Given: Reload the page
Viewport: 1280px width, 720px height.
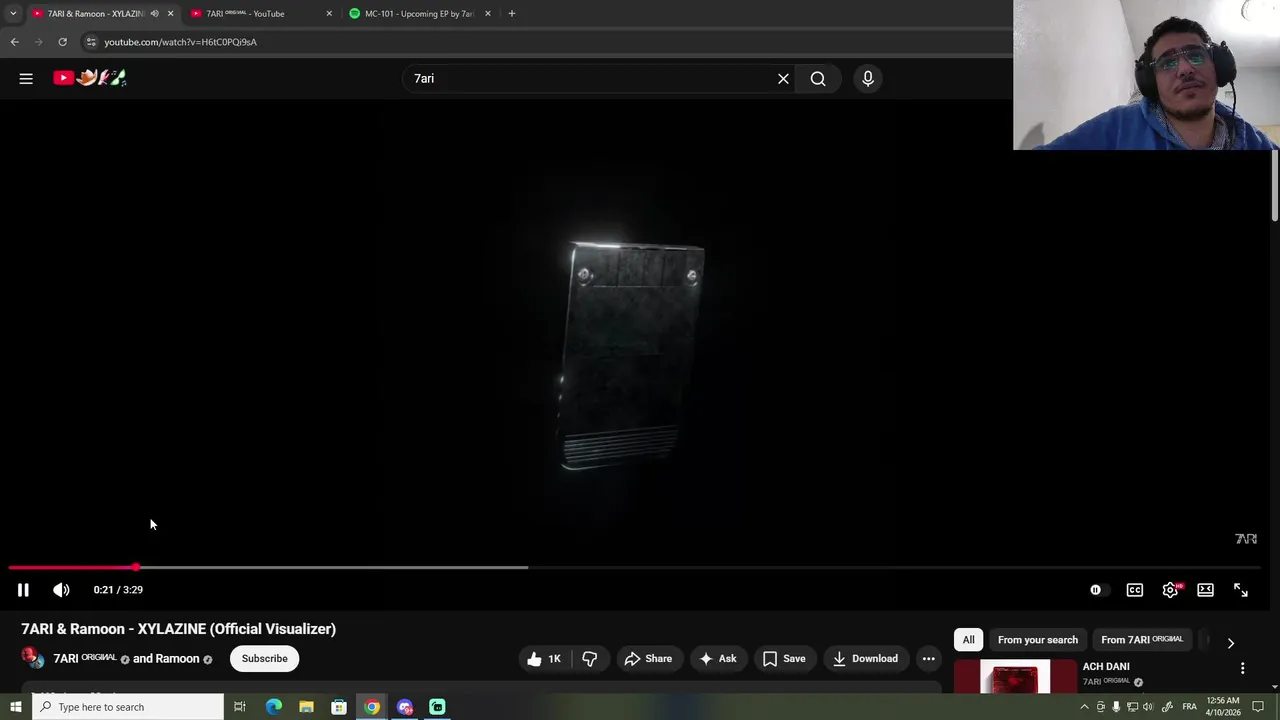Looking at the screenshot, I should (x=62, y=42).
